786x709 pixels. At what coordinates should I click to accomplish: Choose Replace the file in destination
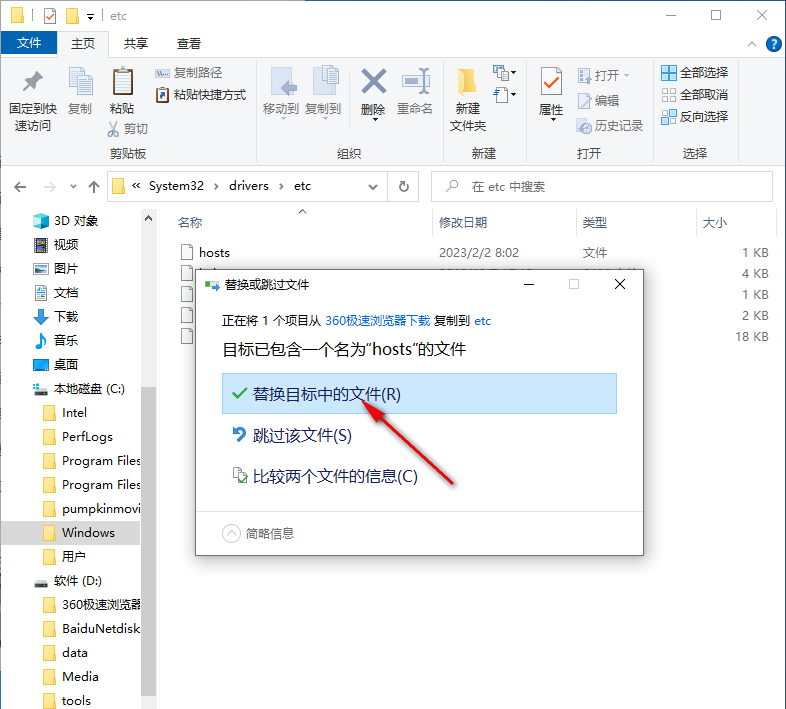point(419,394)
